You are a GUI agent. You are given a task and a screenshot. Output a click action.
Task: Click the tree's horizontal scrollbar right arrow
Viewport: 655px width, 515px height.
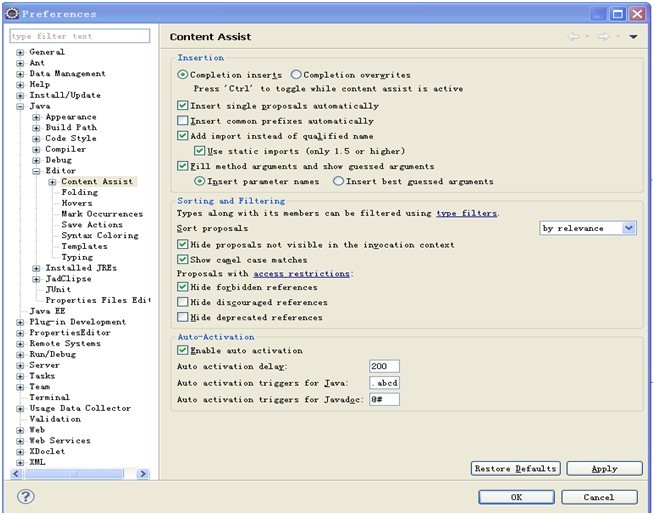coord(142,474)
